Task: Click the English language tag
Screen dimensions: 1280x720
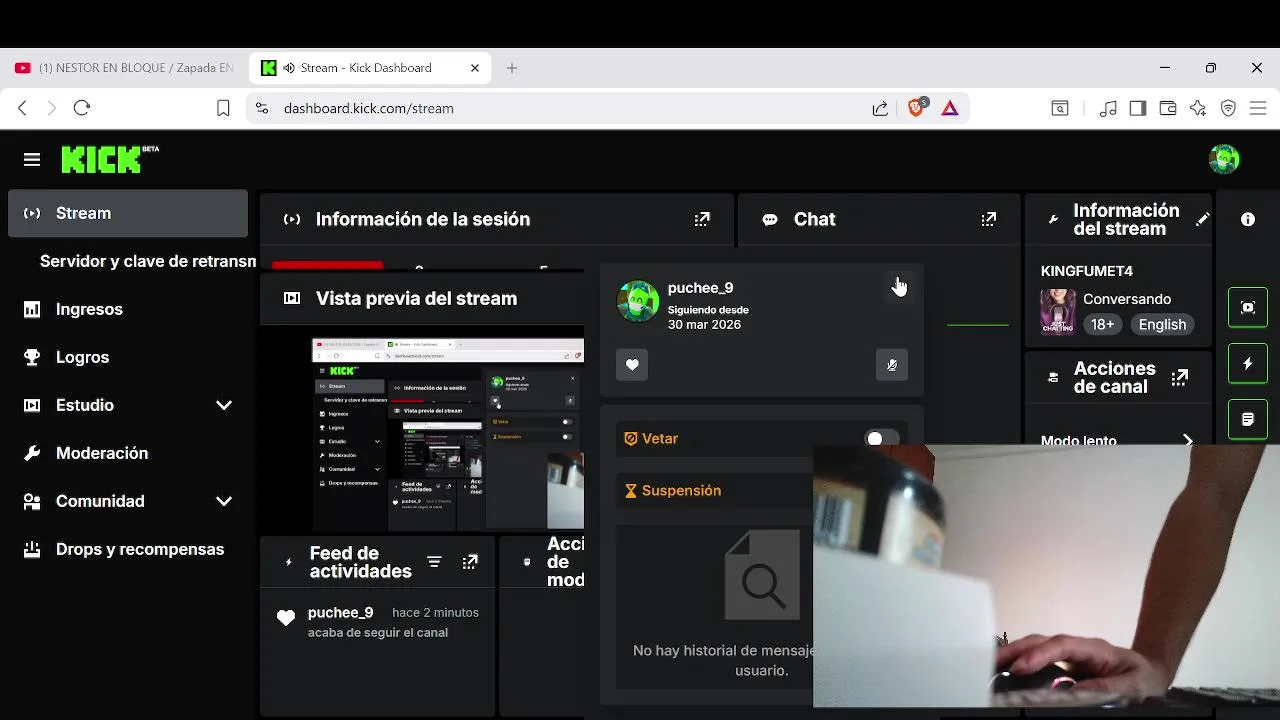Action: [x=1162, y=324]
